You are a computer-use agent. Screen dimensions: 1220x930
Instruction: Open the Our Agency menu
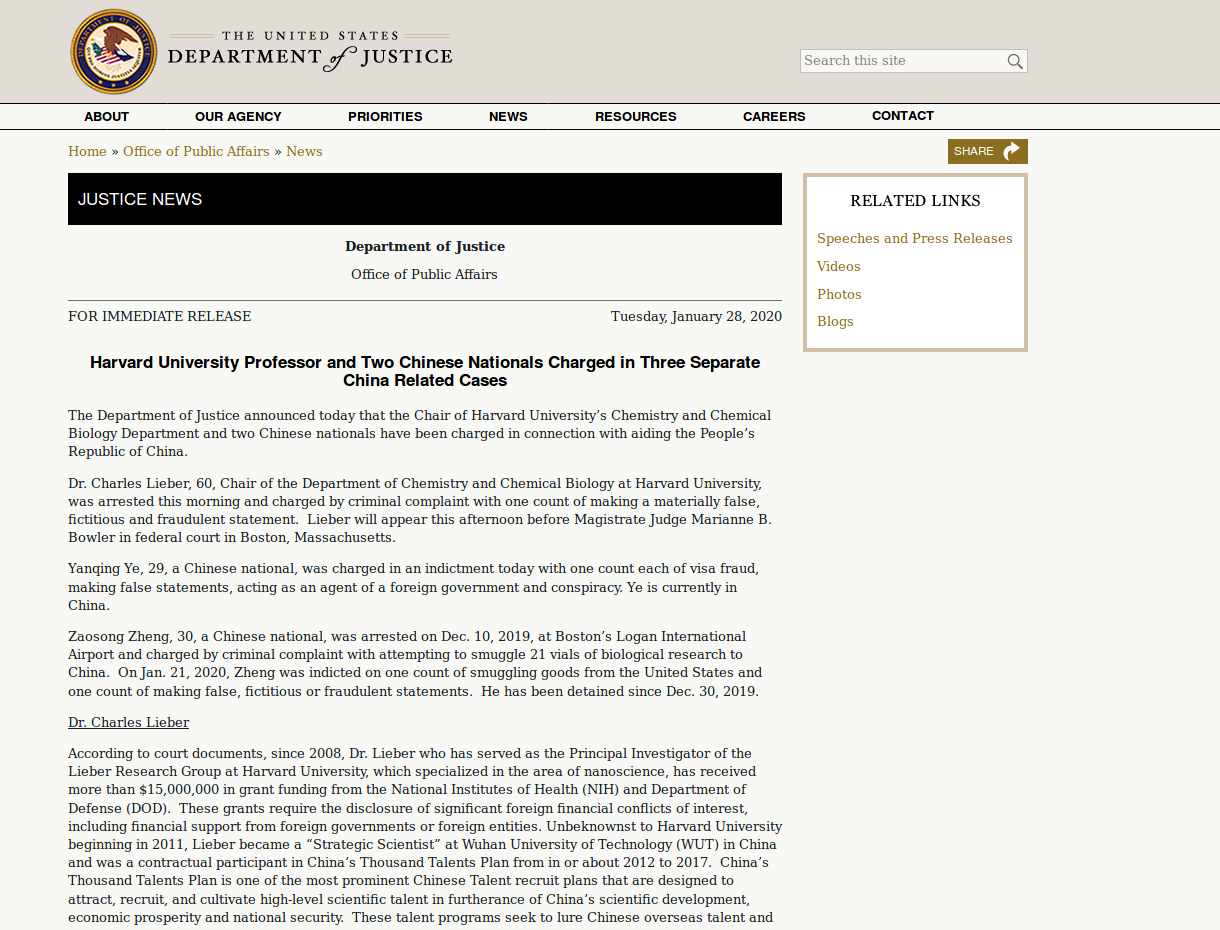pos(238,116)
